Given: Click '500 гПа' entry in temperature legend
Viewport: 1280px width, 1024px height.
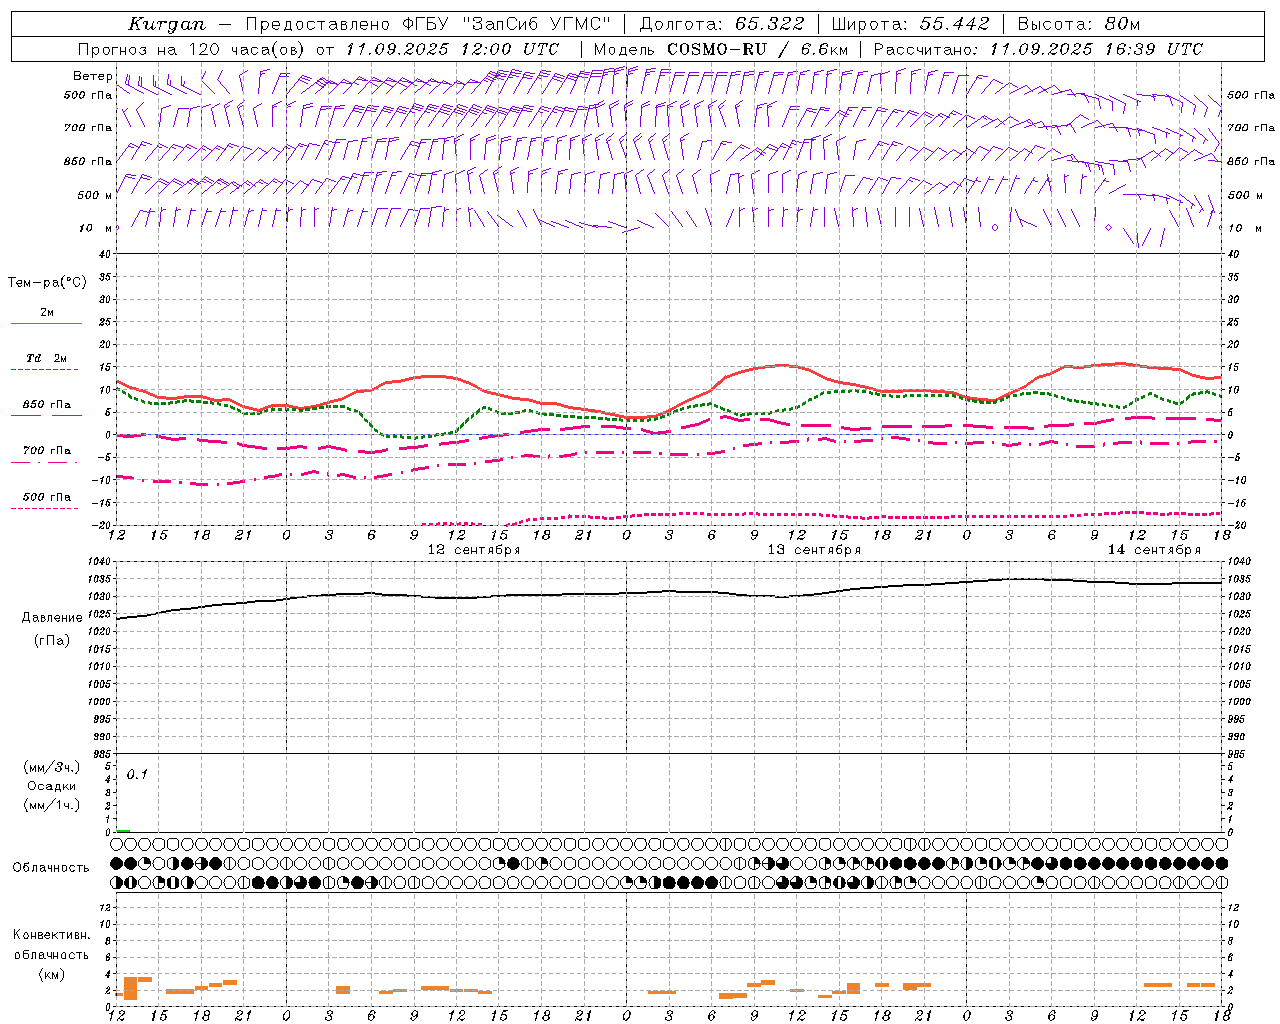Looking at the screenshot, I should click(47, 497).
